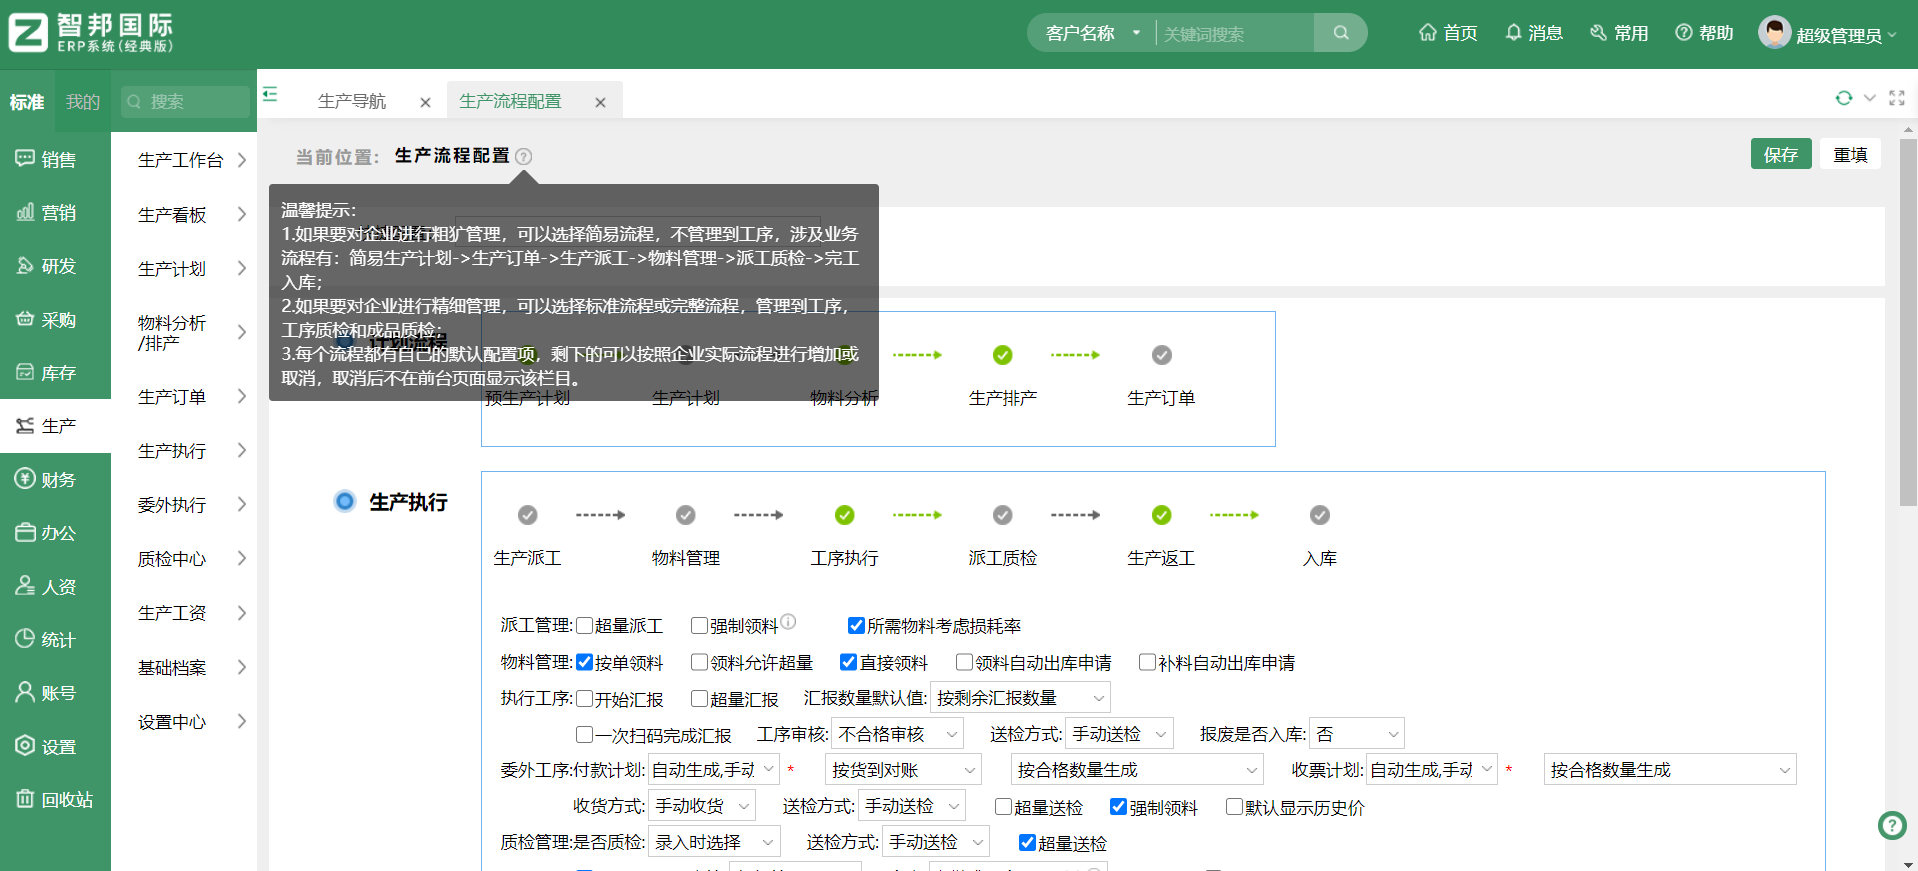
Task: Open the 客户名称 search type dropdown
Action: [x=1092, y=33]
